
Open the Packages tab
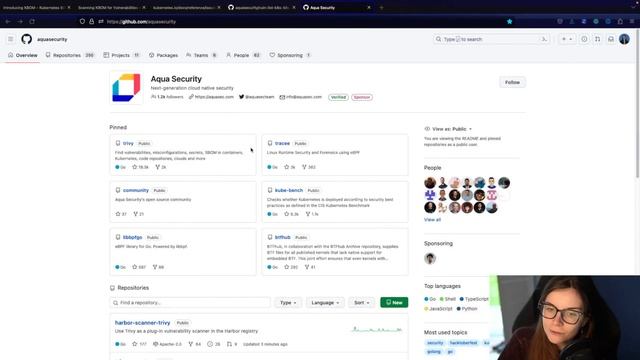(x=163, y=55)
